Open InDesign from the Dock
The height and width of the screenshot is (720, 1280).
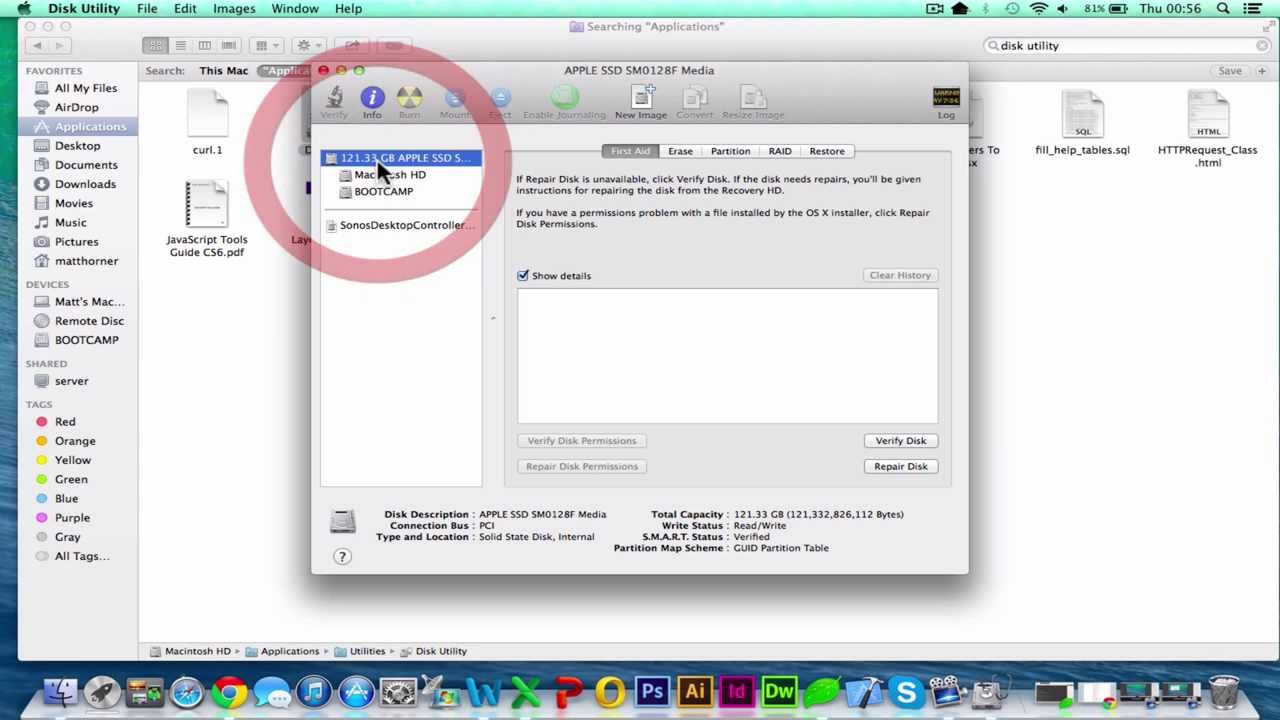pos(737,692)
